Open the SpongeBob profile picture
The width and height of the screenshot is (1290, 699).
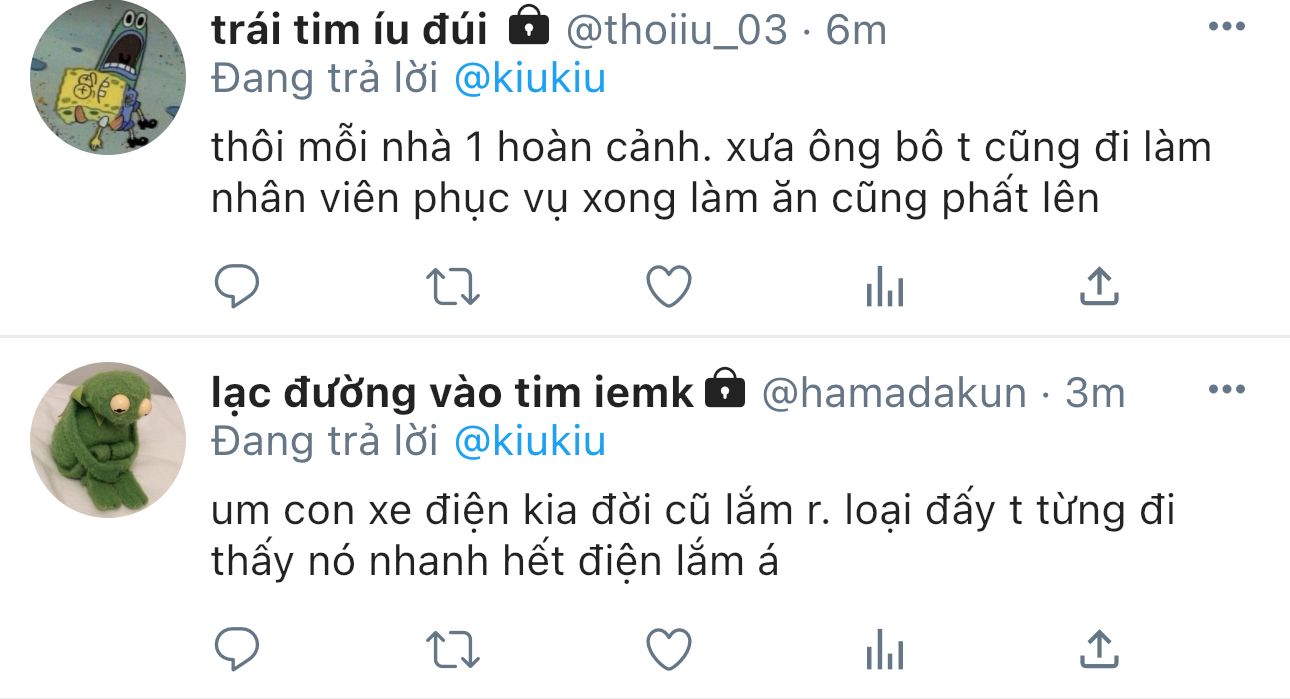pyautogui.click(x=108, y=78)
